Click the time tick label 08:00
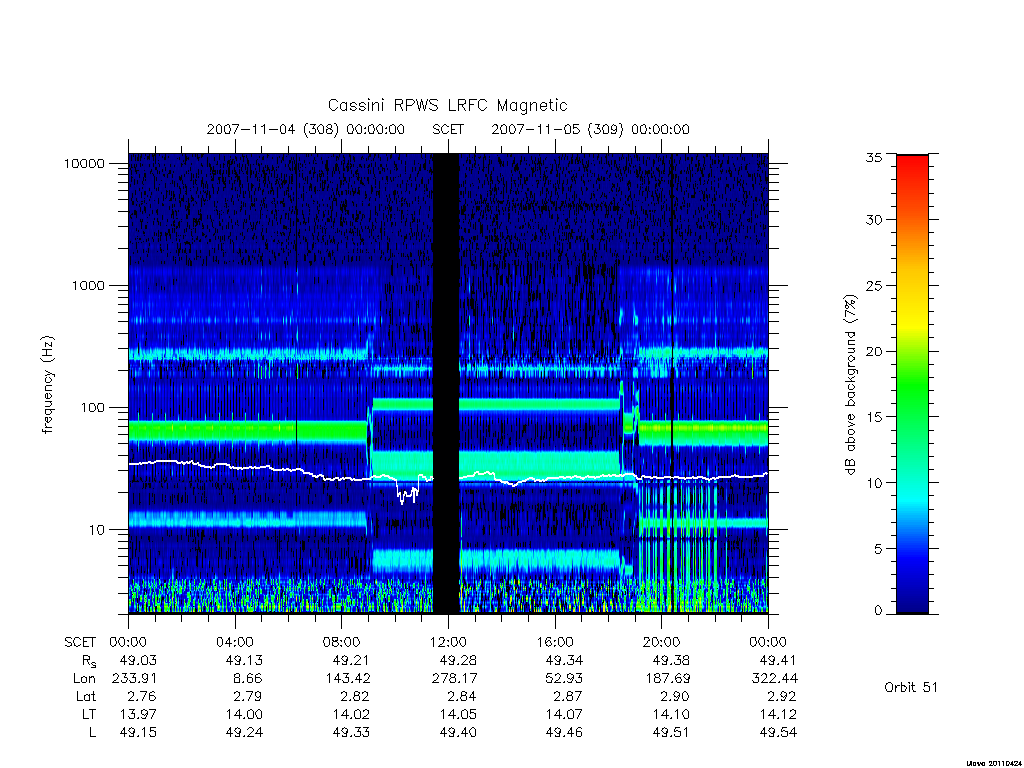The width and height of the screenshot is (1024, 768). 342,643
